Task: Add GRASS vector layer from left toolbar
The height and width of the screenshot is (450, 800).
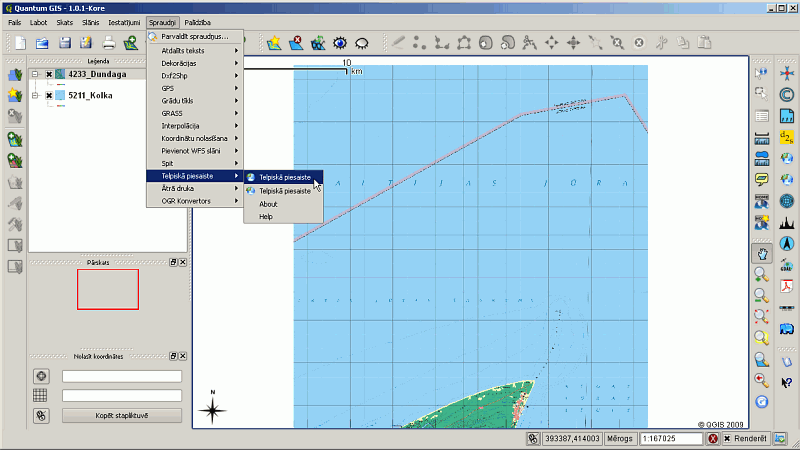Action: coord(15,139)
